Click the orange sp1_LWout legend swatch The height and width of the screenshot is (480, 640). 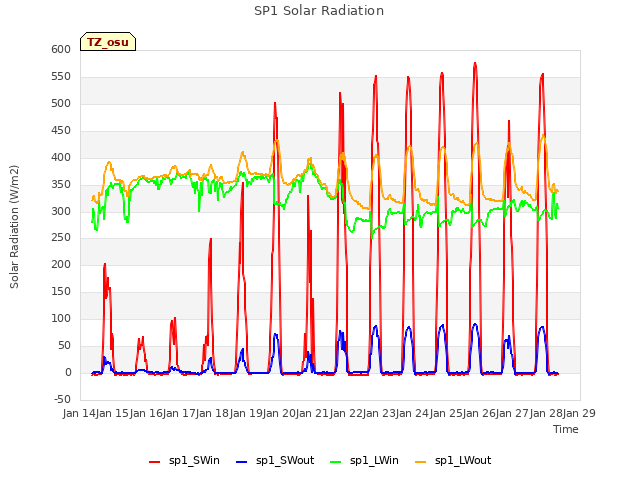point(420,462)
